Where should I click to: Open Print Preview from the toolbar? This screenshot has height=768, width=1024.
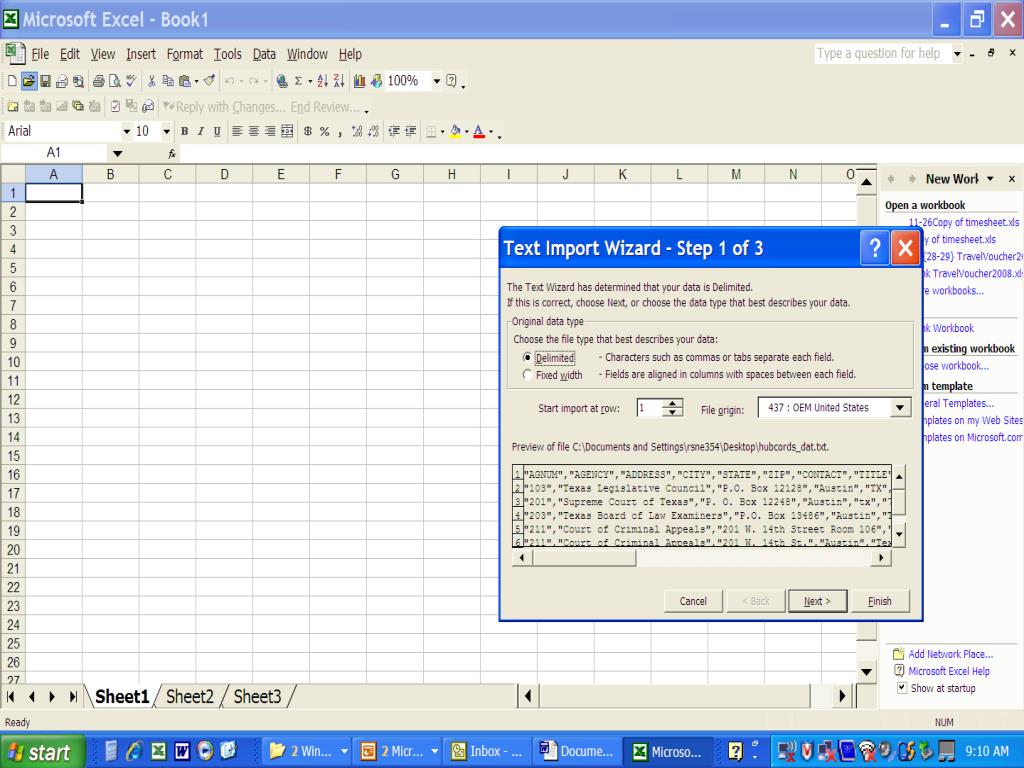115,81
